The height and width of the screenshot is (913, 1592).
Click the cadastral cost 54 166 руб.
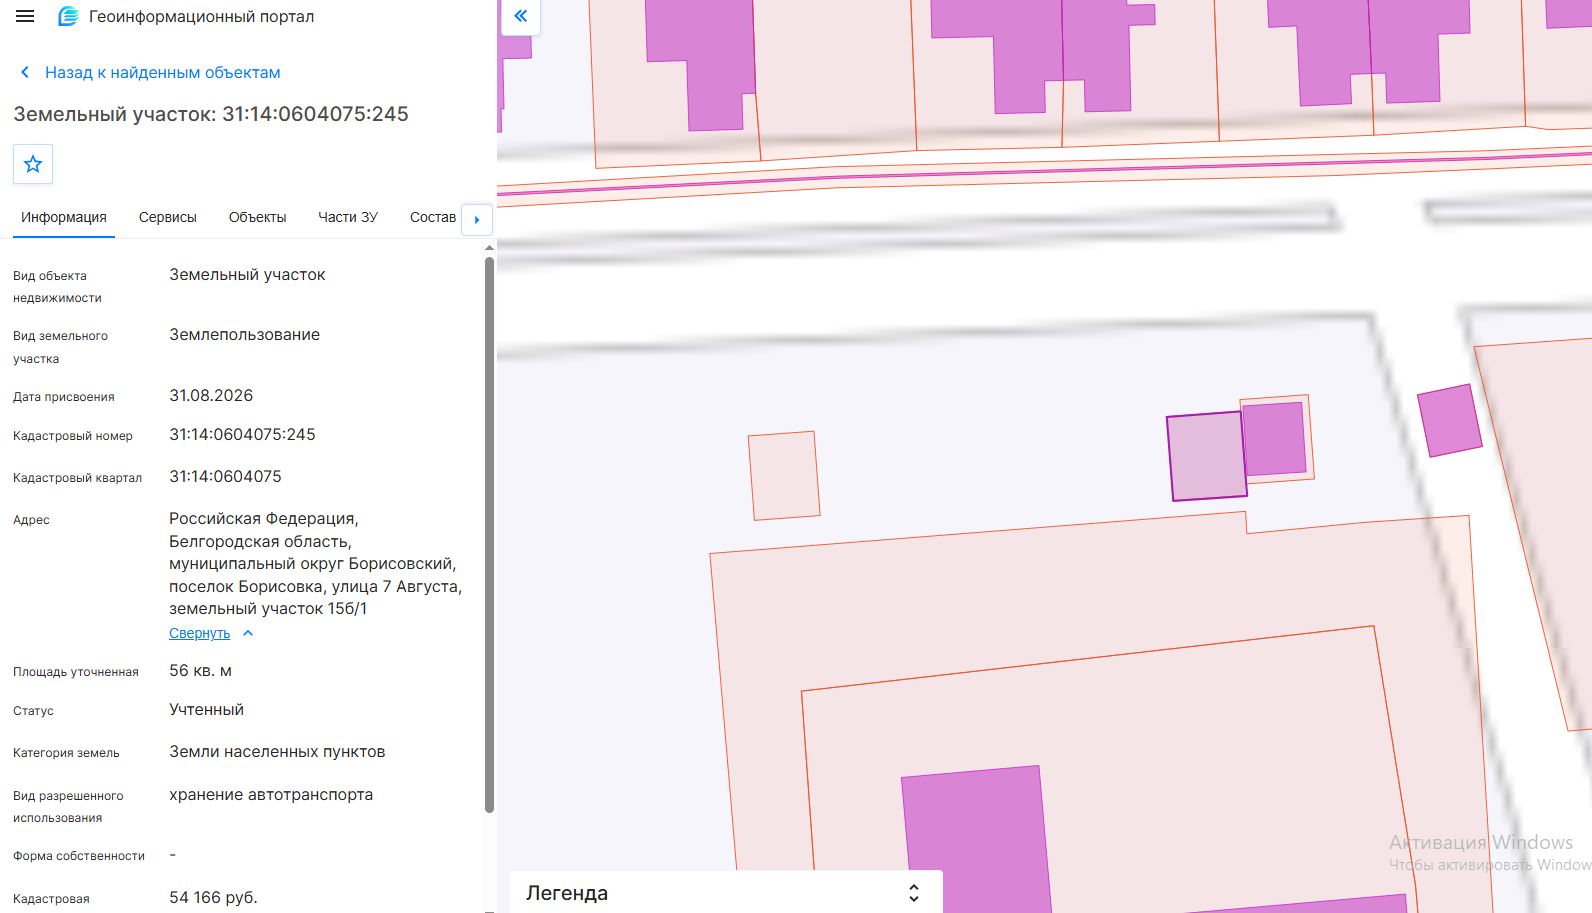pos(213,897)
